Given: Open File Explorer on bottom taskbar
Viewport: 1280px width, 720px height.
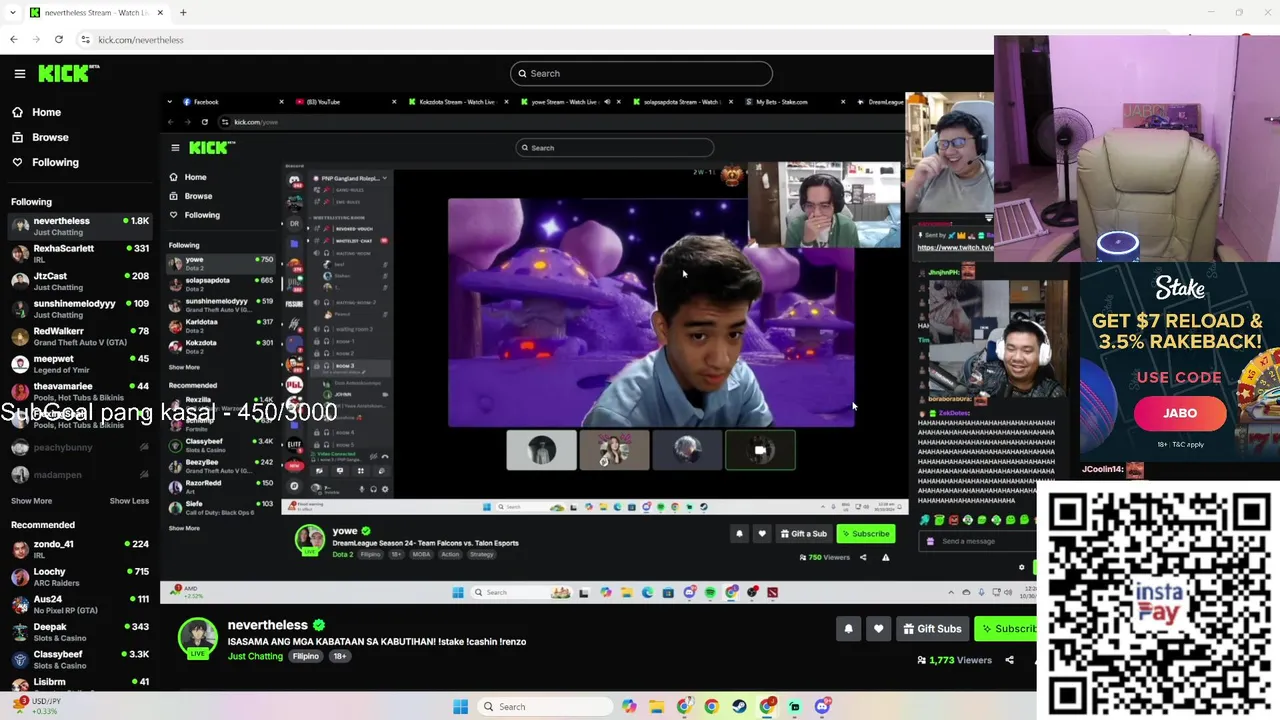Looking at the screenshot, I should tap(657, 706).
